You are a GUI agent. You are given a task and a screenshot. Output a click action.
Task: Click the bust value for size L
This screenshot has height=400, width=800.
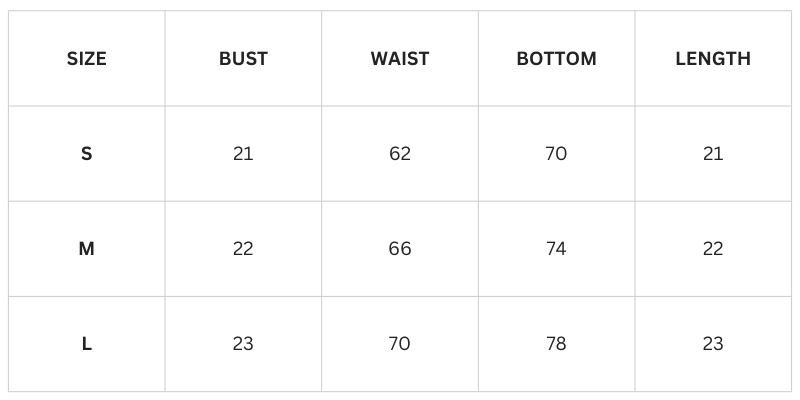click(243, 344)
